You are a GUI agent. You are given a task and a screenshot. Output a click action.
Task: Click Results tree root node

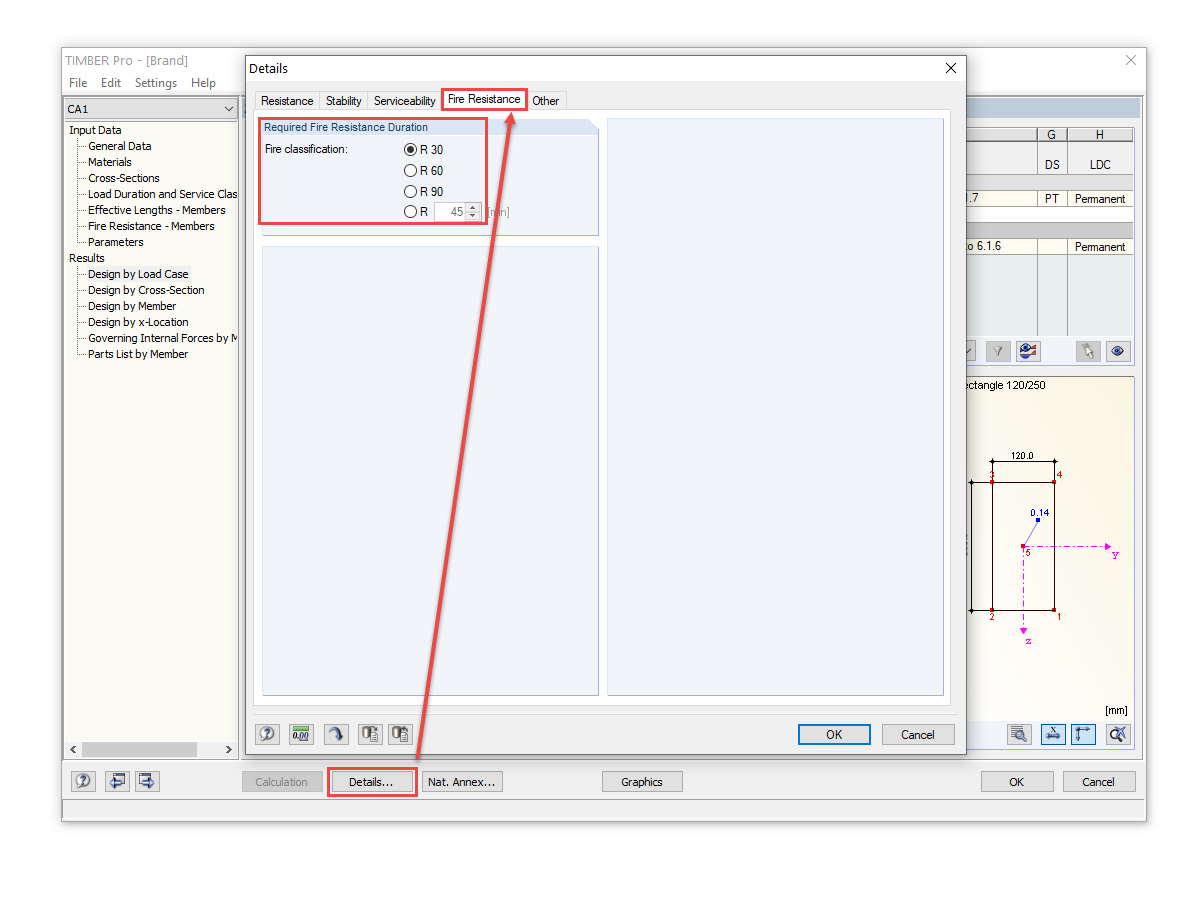87,258
